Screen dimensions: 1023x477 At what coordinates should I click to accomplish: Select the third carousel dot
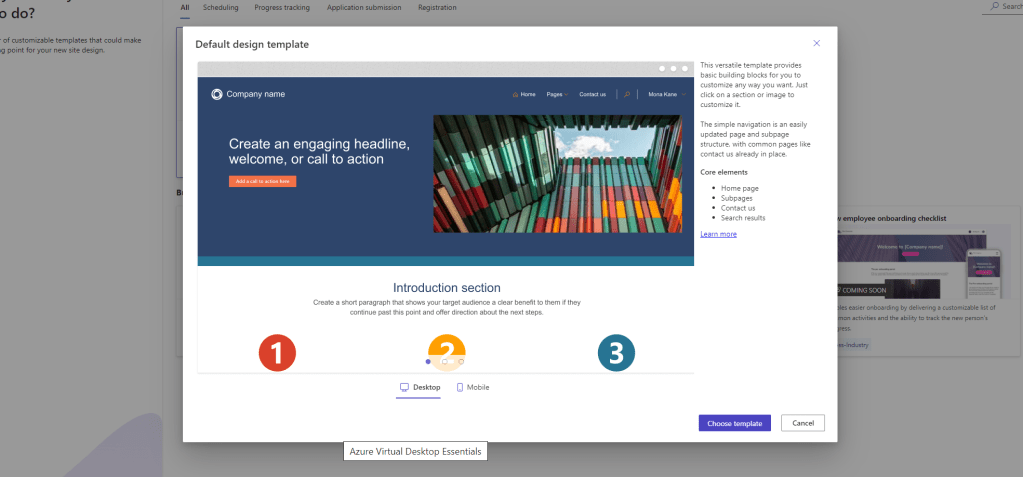[461, 361]
